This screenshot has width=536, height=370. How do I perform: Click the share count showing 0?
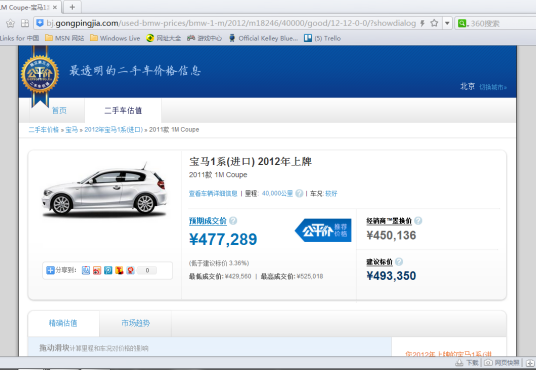point(147,270)
